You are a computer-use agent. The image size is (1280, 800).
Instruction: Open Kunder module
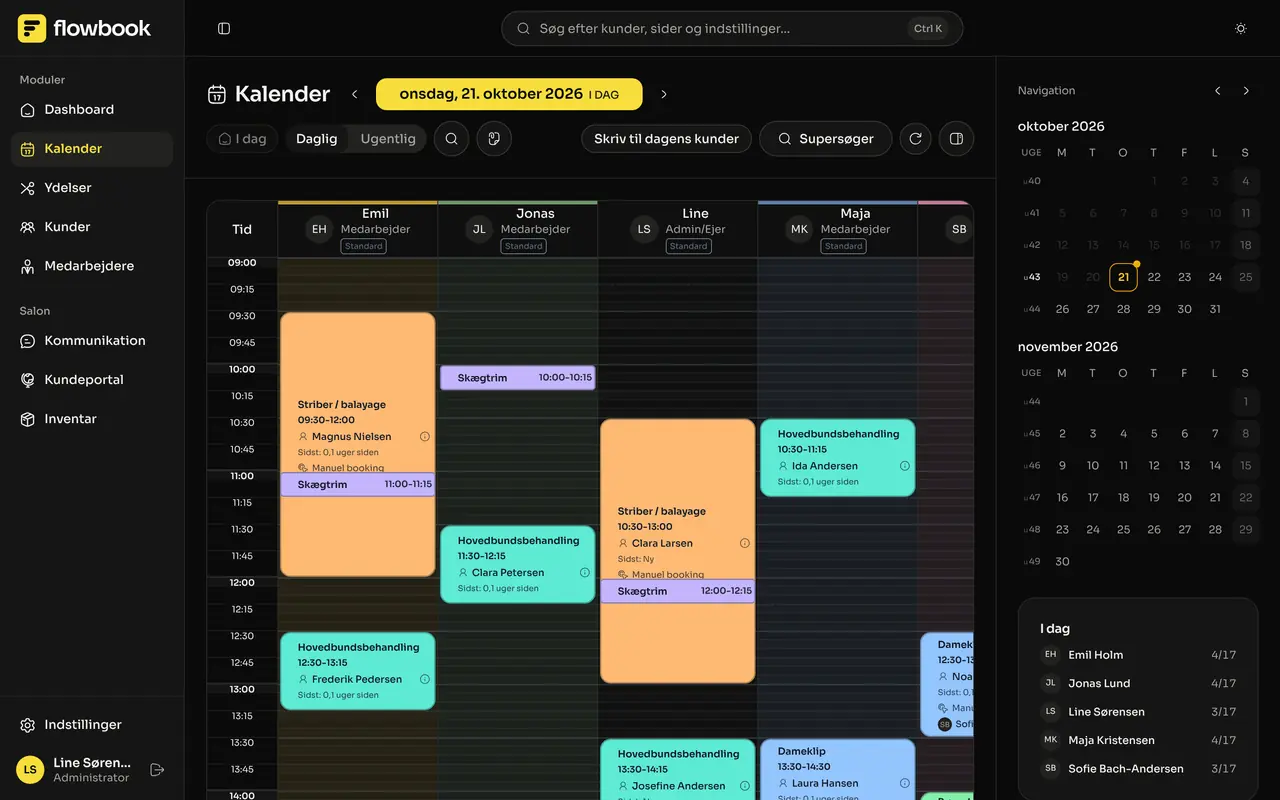pyautogui.click(x=92, y=227)
